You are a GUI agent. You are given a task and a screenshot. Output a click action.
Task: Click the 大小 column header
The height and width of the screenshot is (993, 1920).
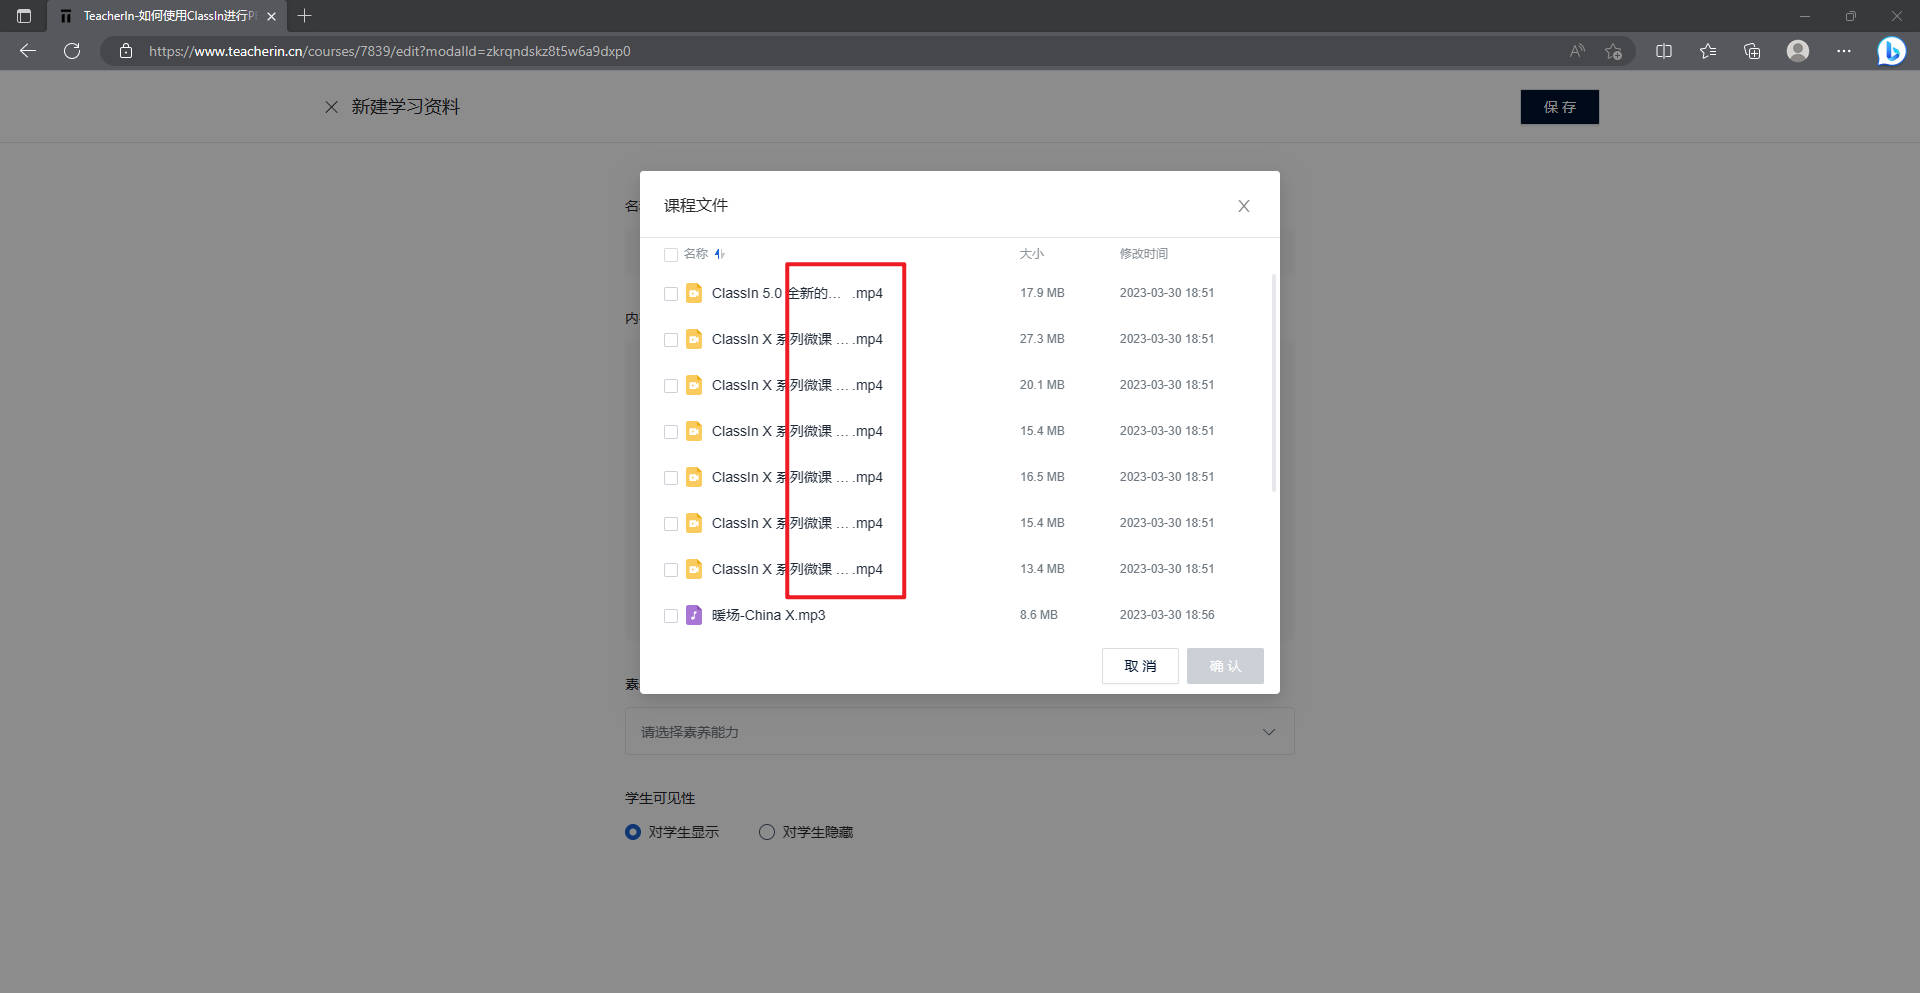click(x=1031, y=254)
